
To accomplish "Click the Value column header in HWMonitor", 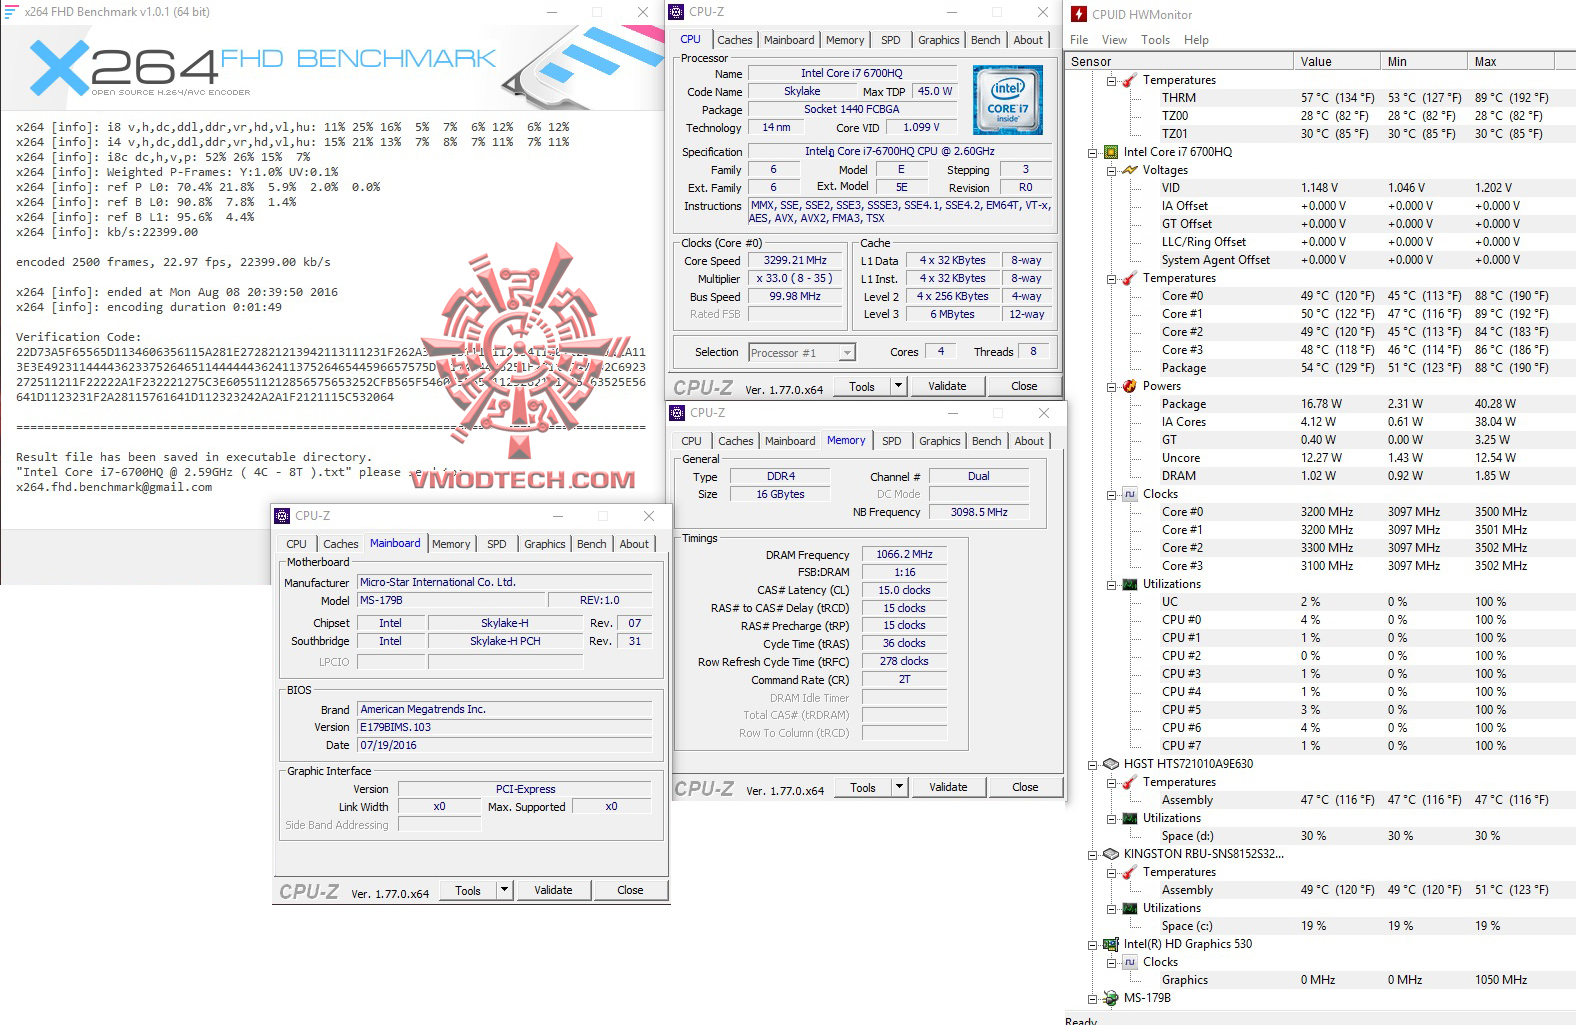I will point(1336,62).
